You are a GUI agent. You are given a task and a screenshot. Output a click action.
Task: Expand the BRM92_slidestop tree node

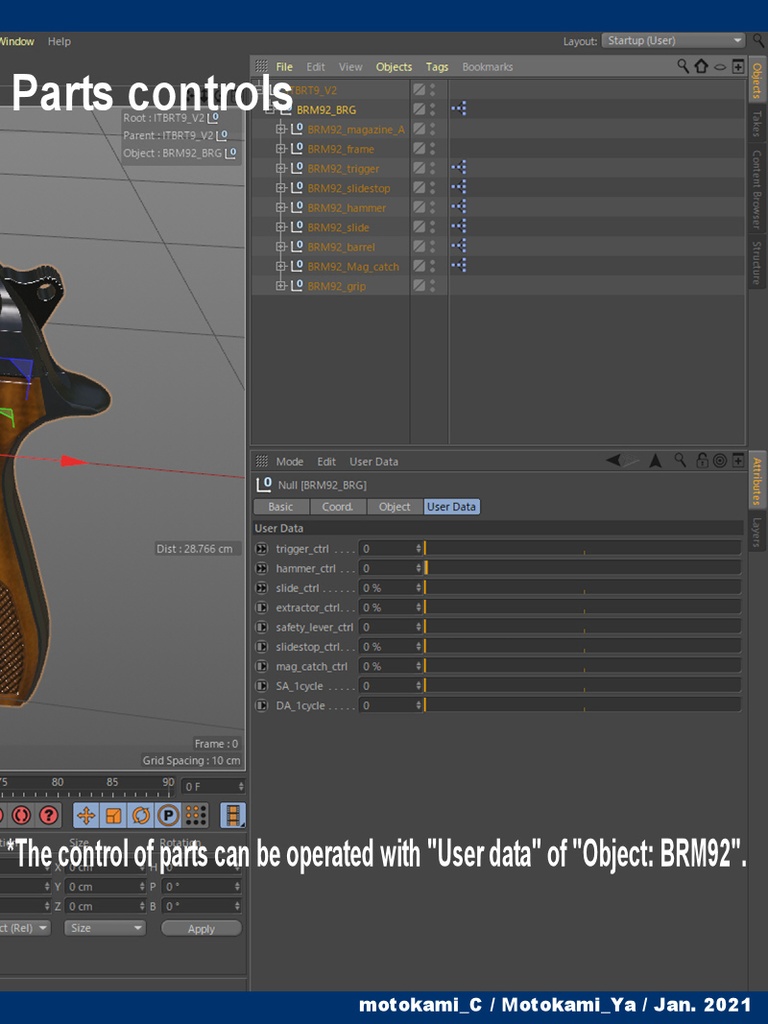click(280, 188)
